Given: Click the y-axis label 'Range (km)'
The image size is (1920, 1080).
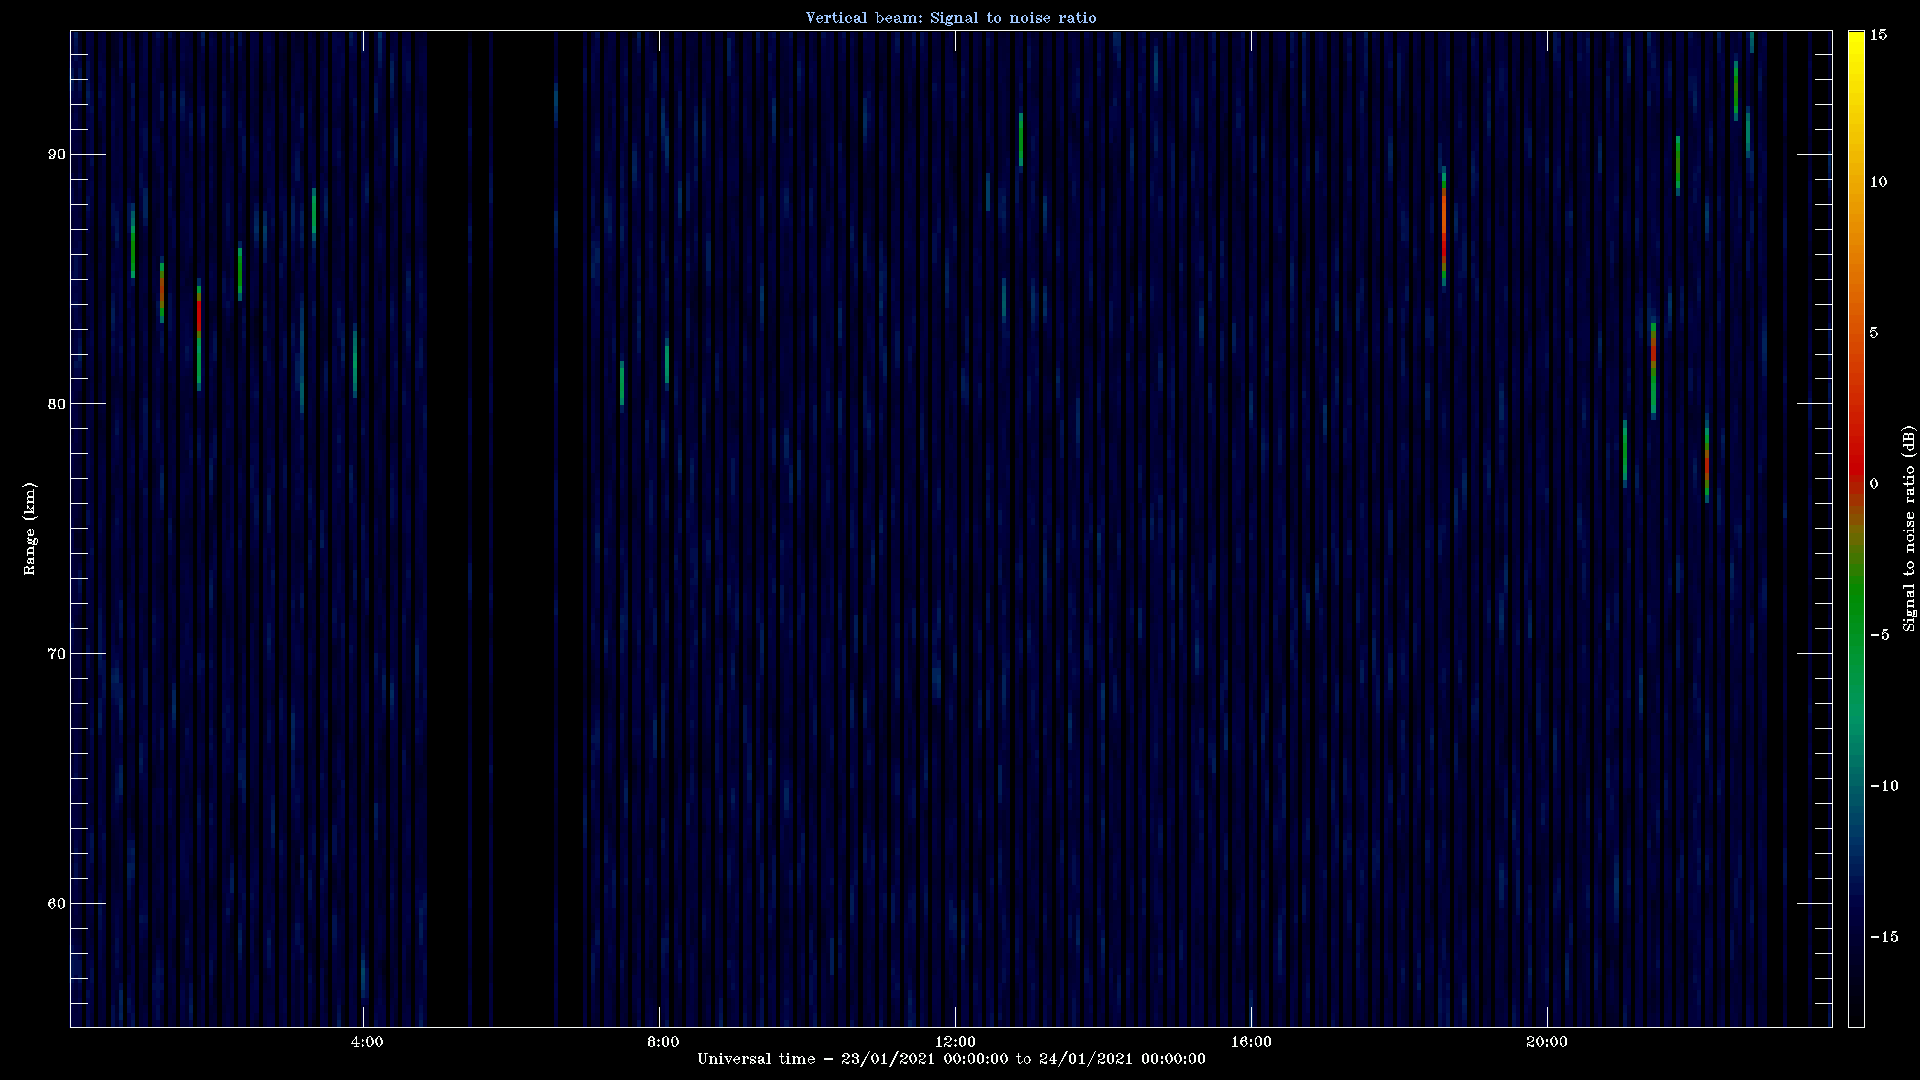Looking at the screenshot, I should point(29,528).
